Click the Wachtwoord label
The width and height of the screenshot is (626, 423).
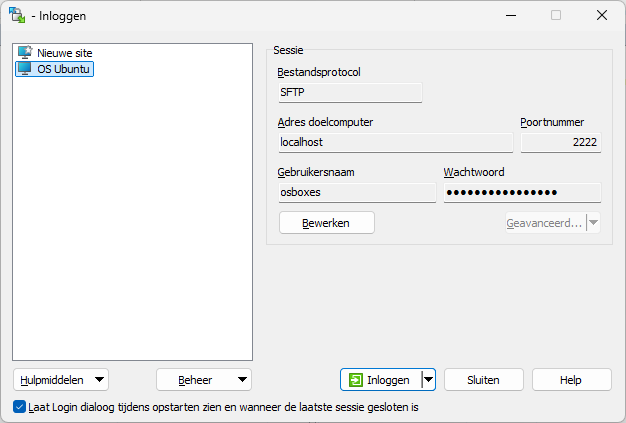[473, 172]
